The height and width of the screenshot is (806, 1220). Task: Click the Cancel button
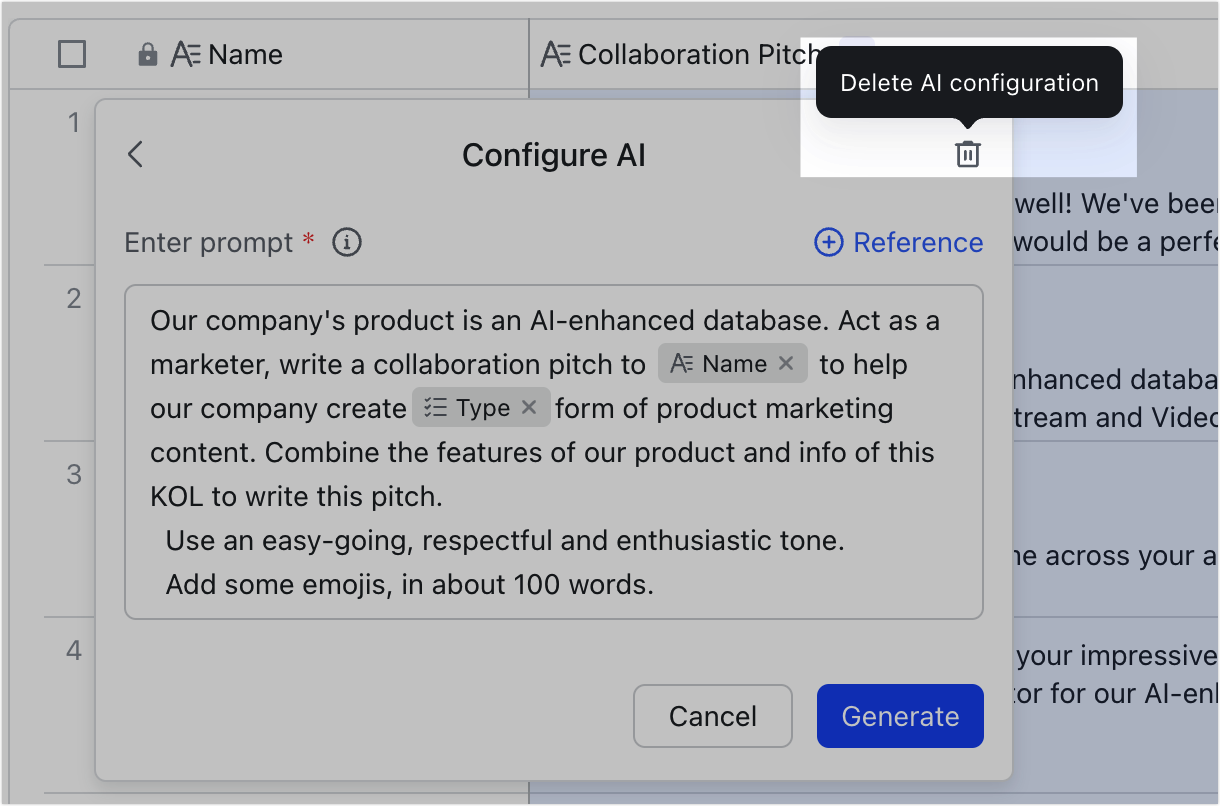(712, 716)
